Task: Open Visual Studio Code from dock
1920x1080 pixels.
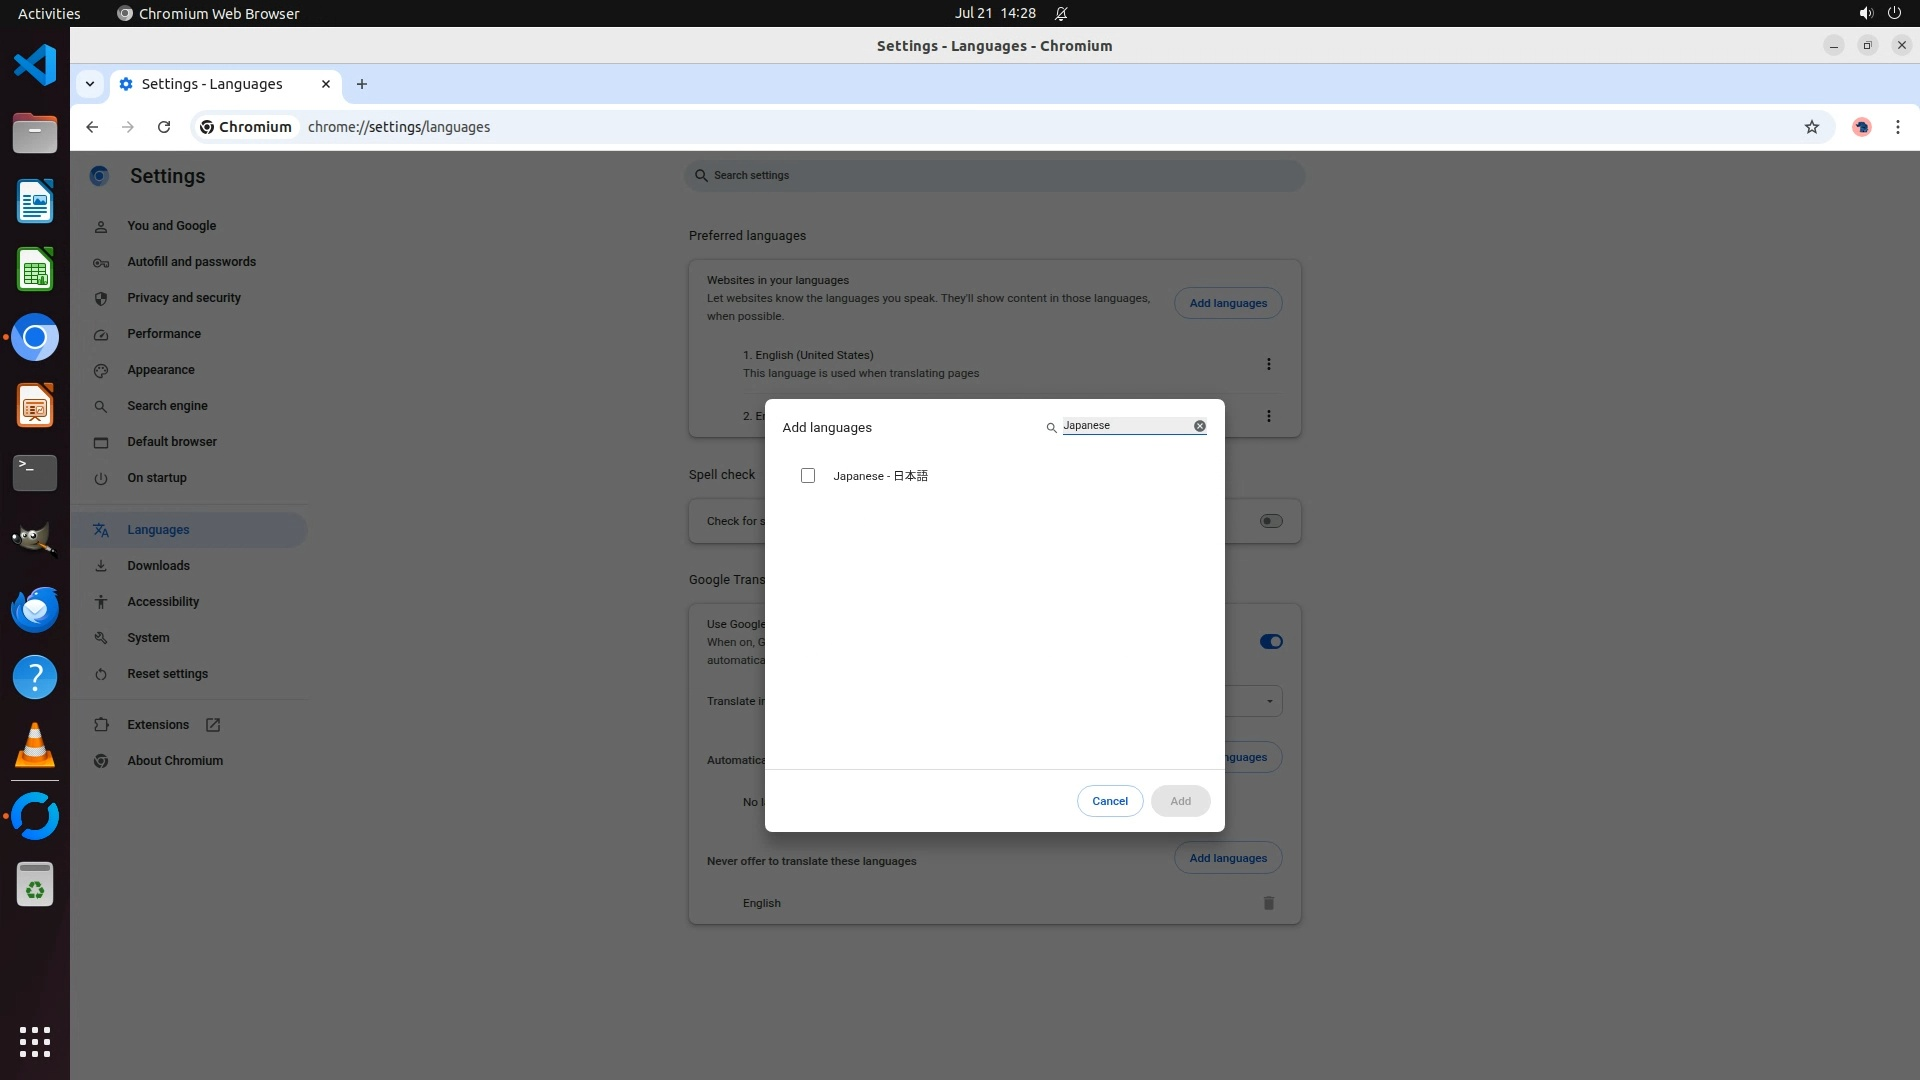Action: [35, 66]
